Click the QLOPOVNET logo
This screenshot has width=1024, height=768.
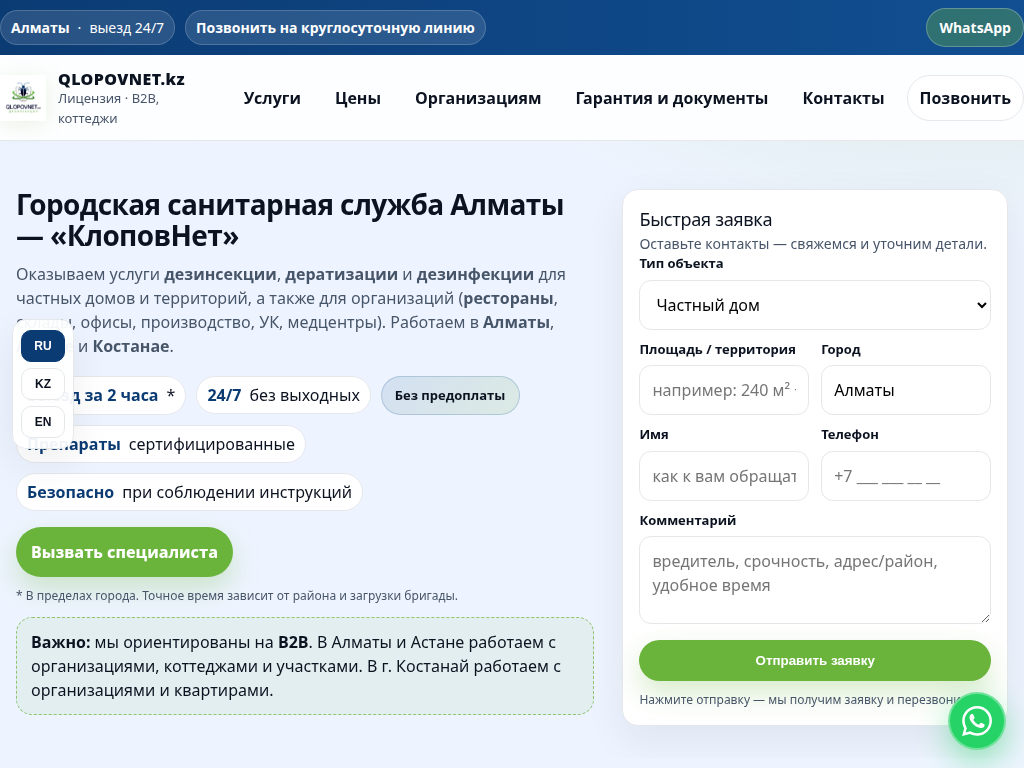click(25, 98)
